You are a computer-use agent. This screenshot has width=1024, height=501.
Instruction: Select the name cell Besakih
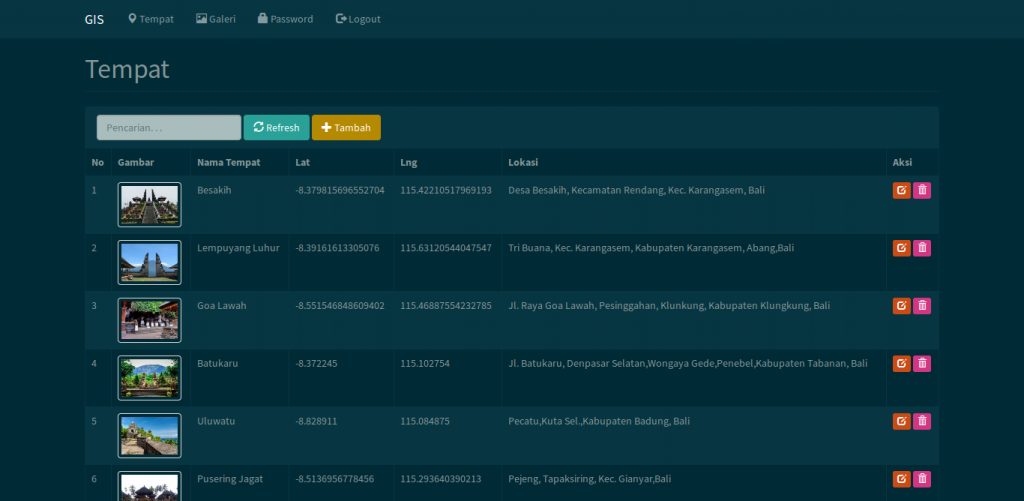(214, 190)
